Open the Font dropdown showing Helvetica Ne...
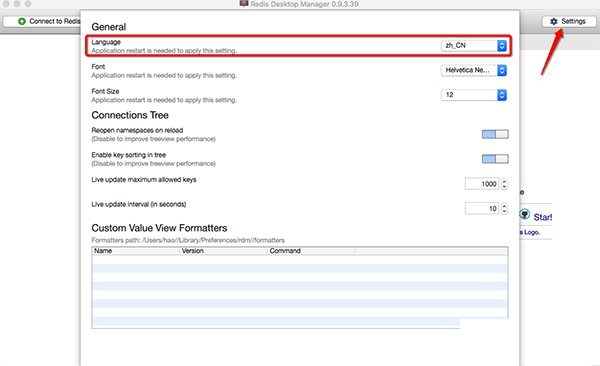 474,70
